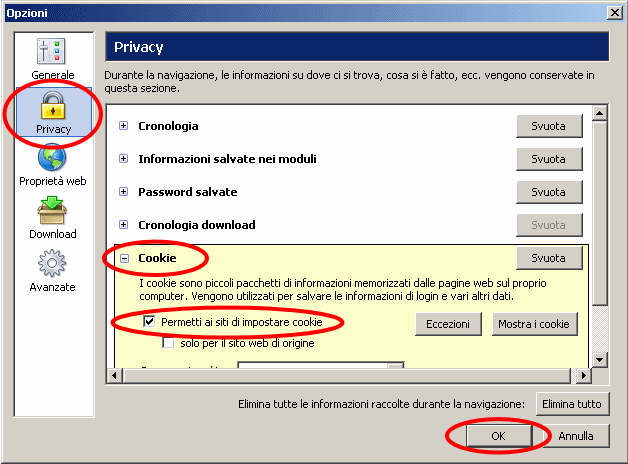The image size is (628, 464).
Task: Open the Download section icon
Action: [52, 213]
